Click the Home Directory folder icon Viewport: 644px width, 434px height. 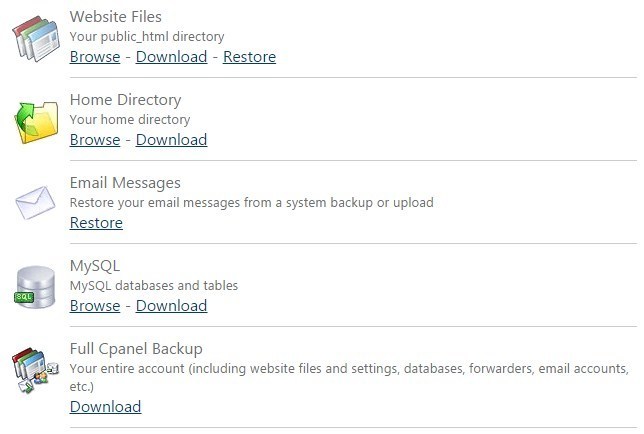pos(36,122)
